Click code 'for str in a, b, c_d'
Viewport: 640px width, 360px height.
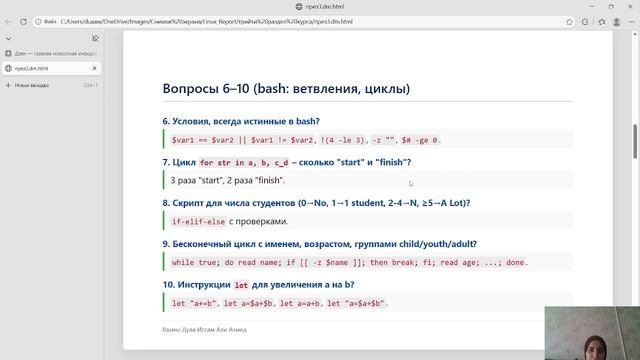pyautogui.click(x=244, y=162)
